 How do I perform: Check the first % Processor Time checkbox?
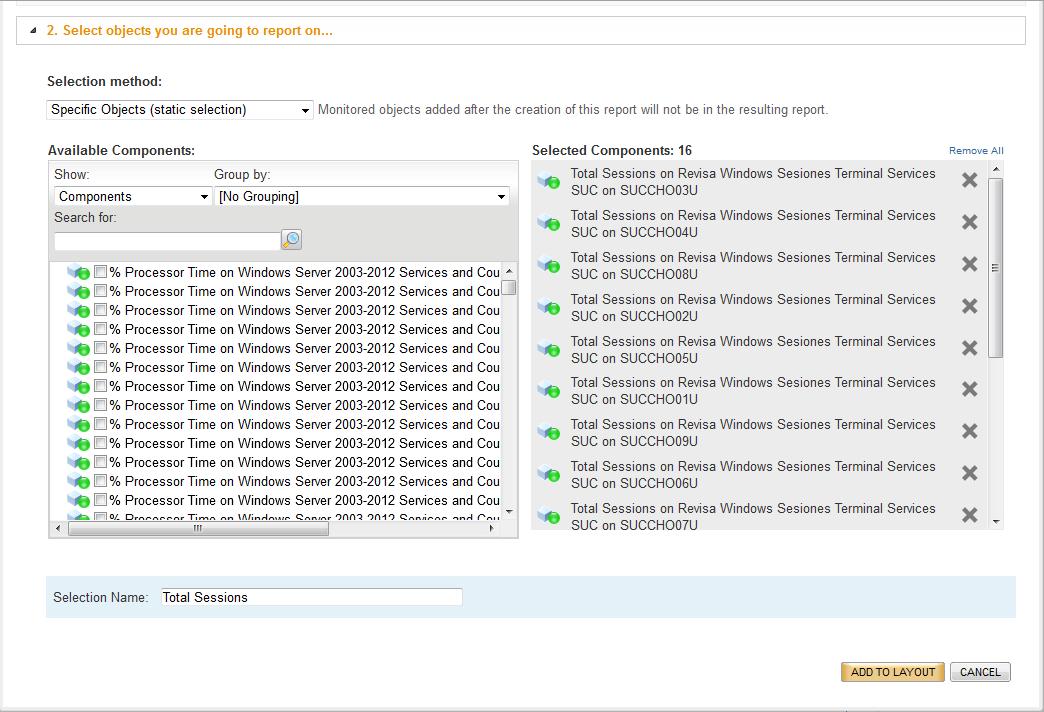tap(101, 271)
